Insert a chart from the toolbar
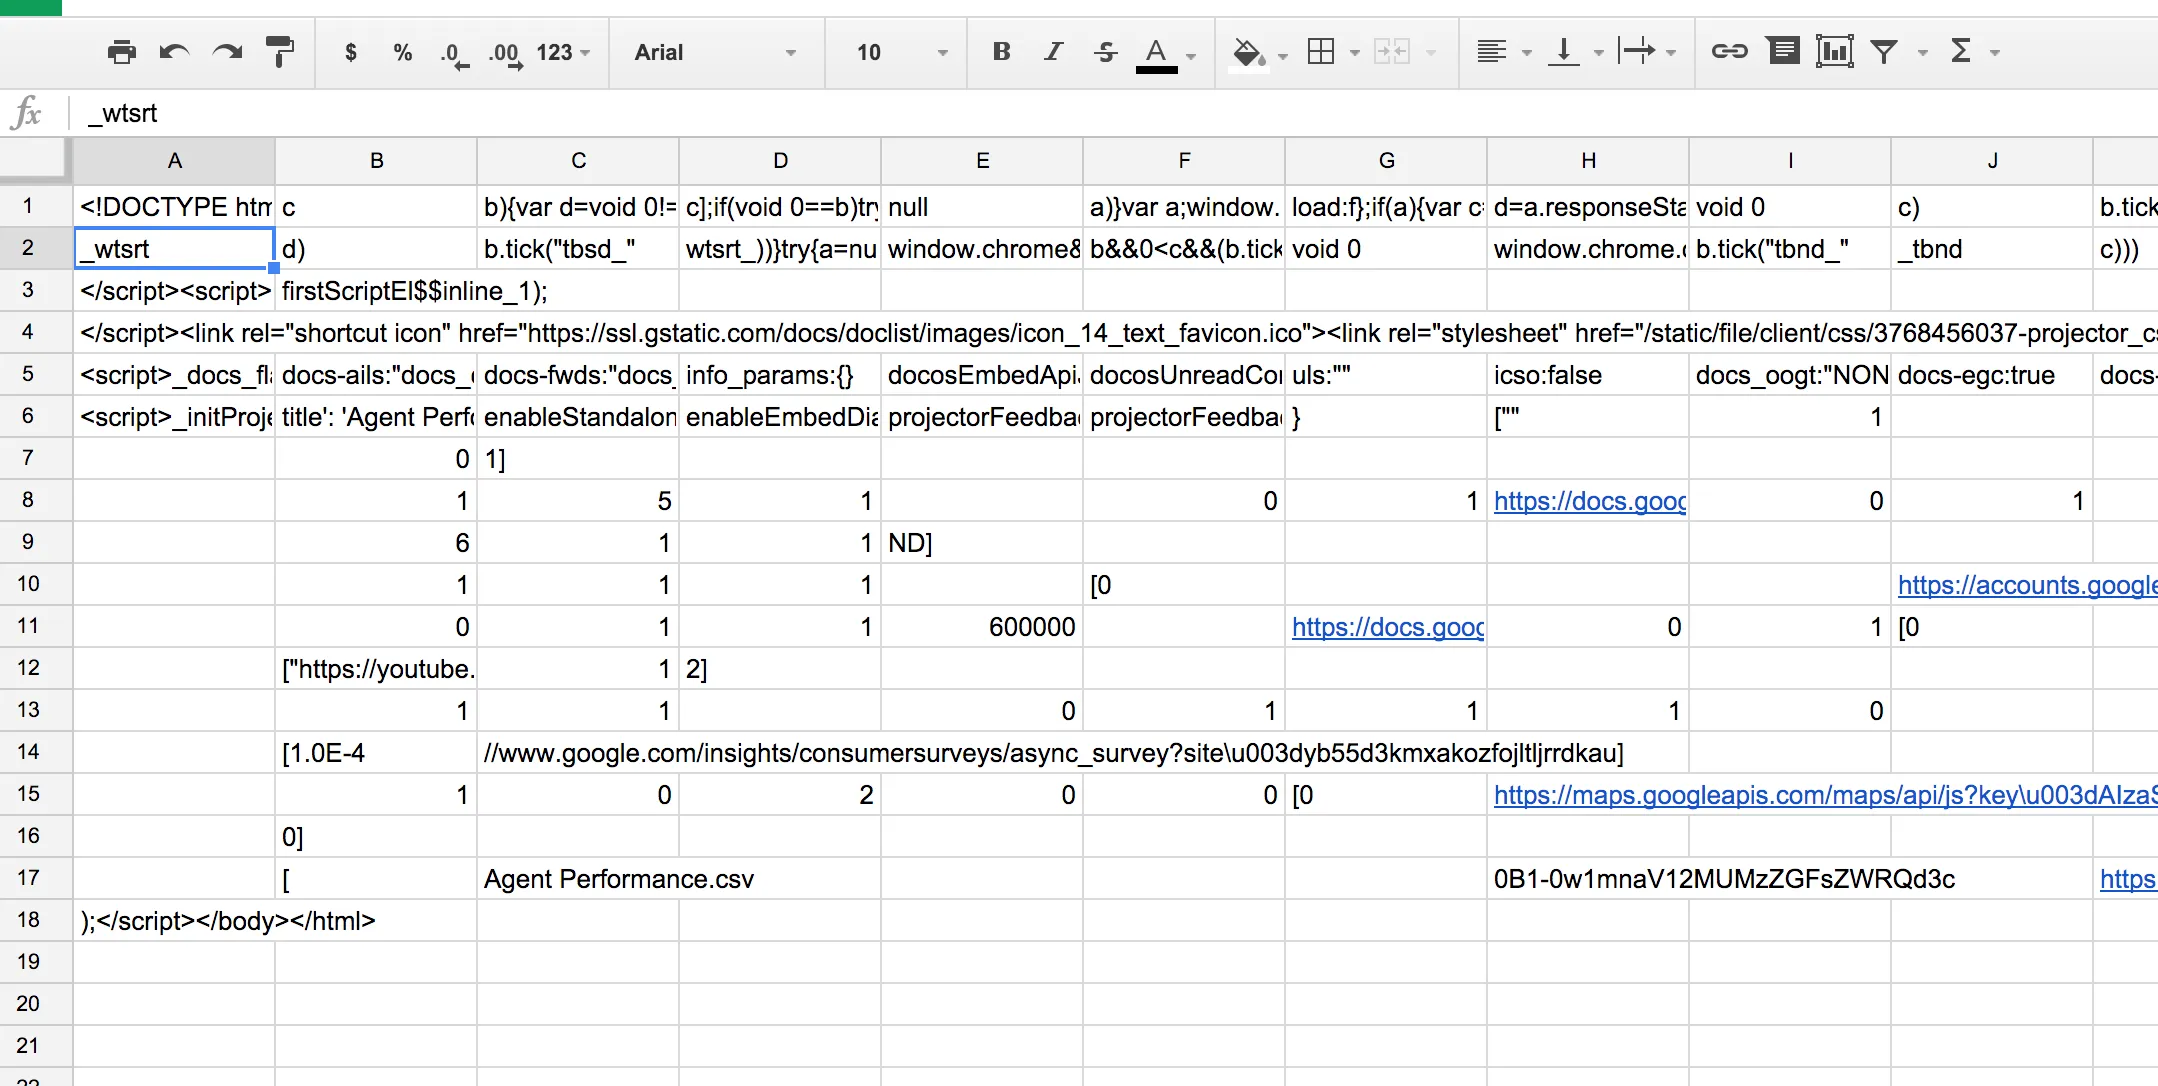Screen dimensions: 2158x1086 (1834, 52)
